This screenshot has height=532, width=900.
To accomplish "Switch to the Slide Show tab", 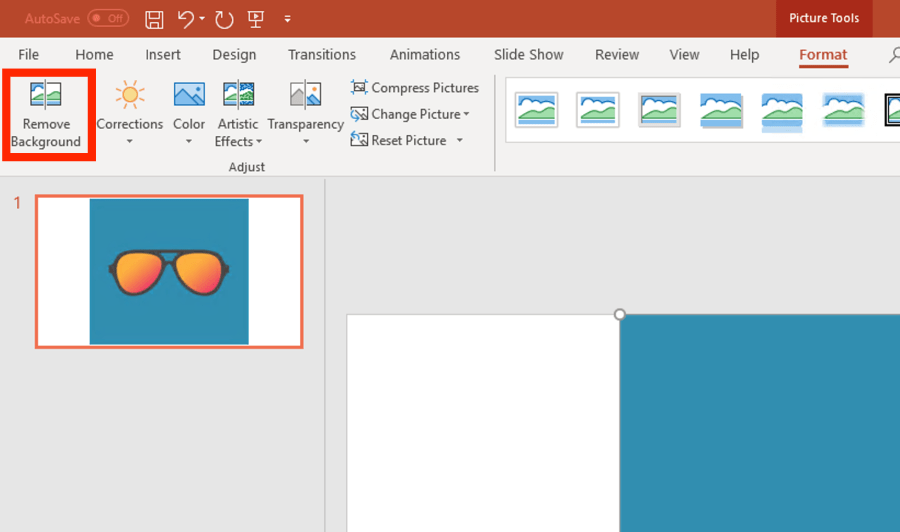I will 529,55.
